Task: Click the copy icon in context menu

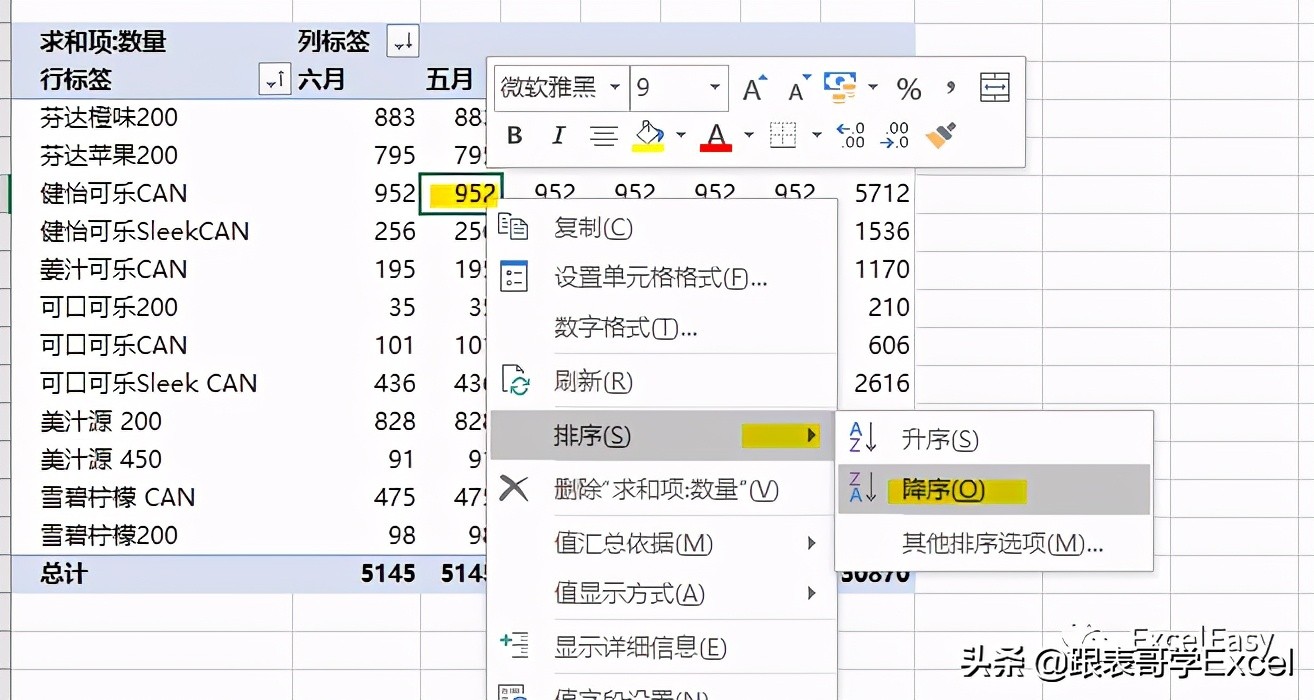Action: pyautogui.click(x=513, y=227)
